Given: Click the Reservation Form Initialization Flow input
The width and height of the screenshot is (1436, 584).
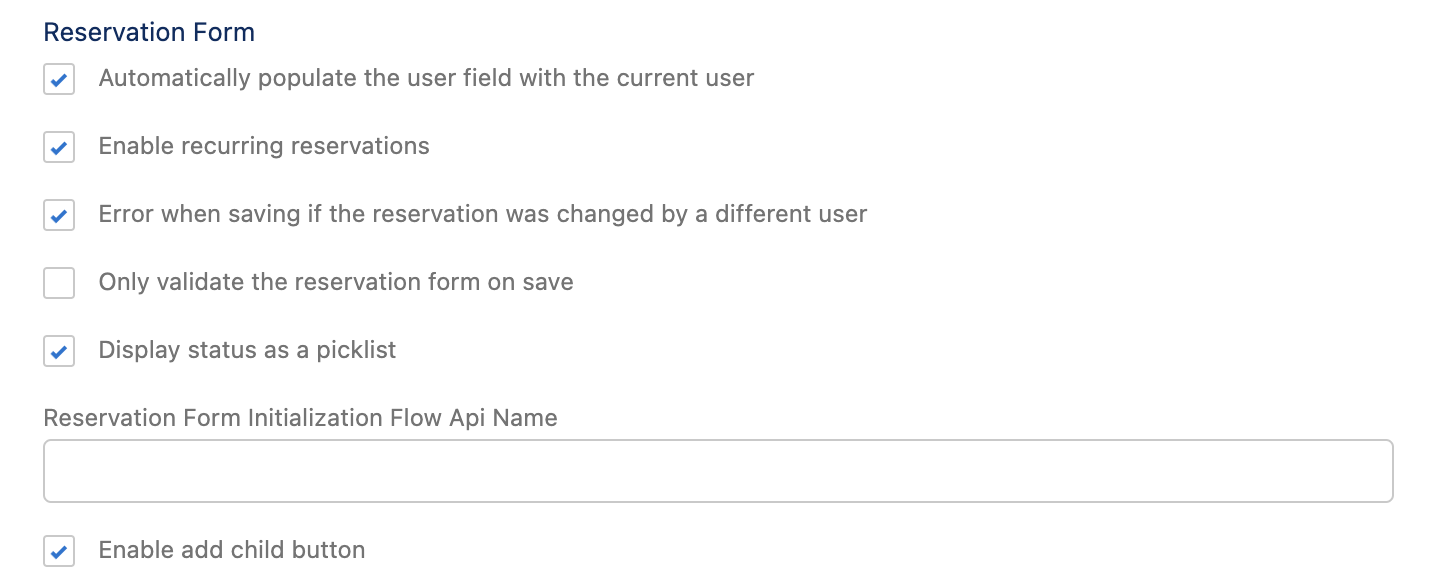Looking at the screenshot, I should 718,471.
